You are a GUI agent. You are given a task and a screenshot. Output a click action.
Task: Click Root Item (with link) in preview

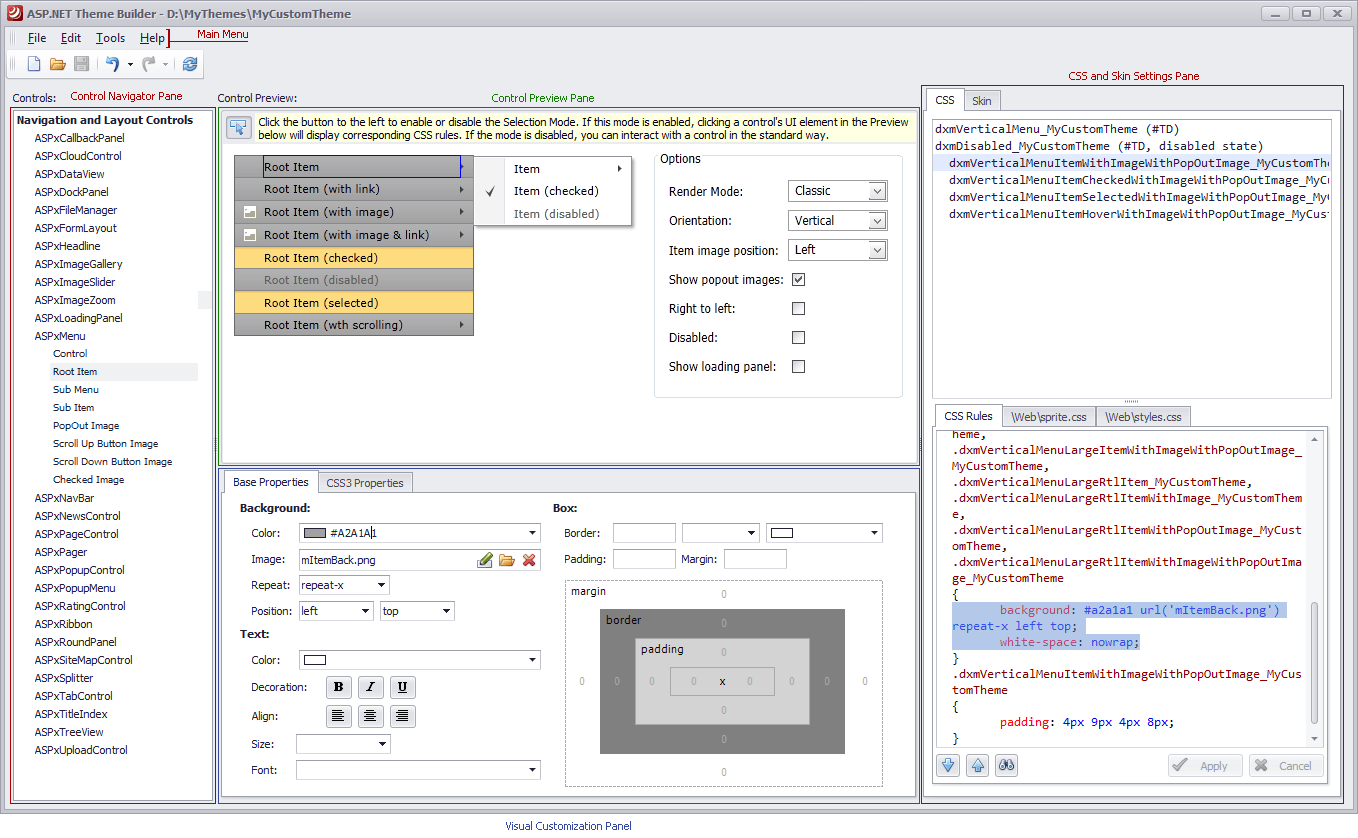354,189
